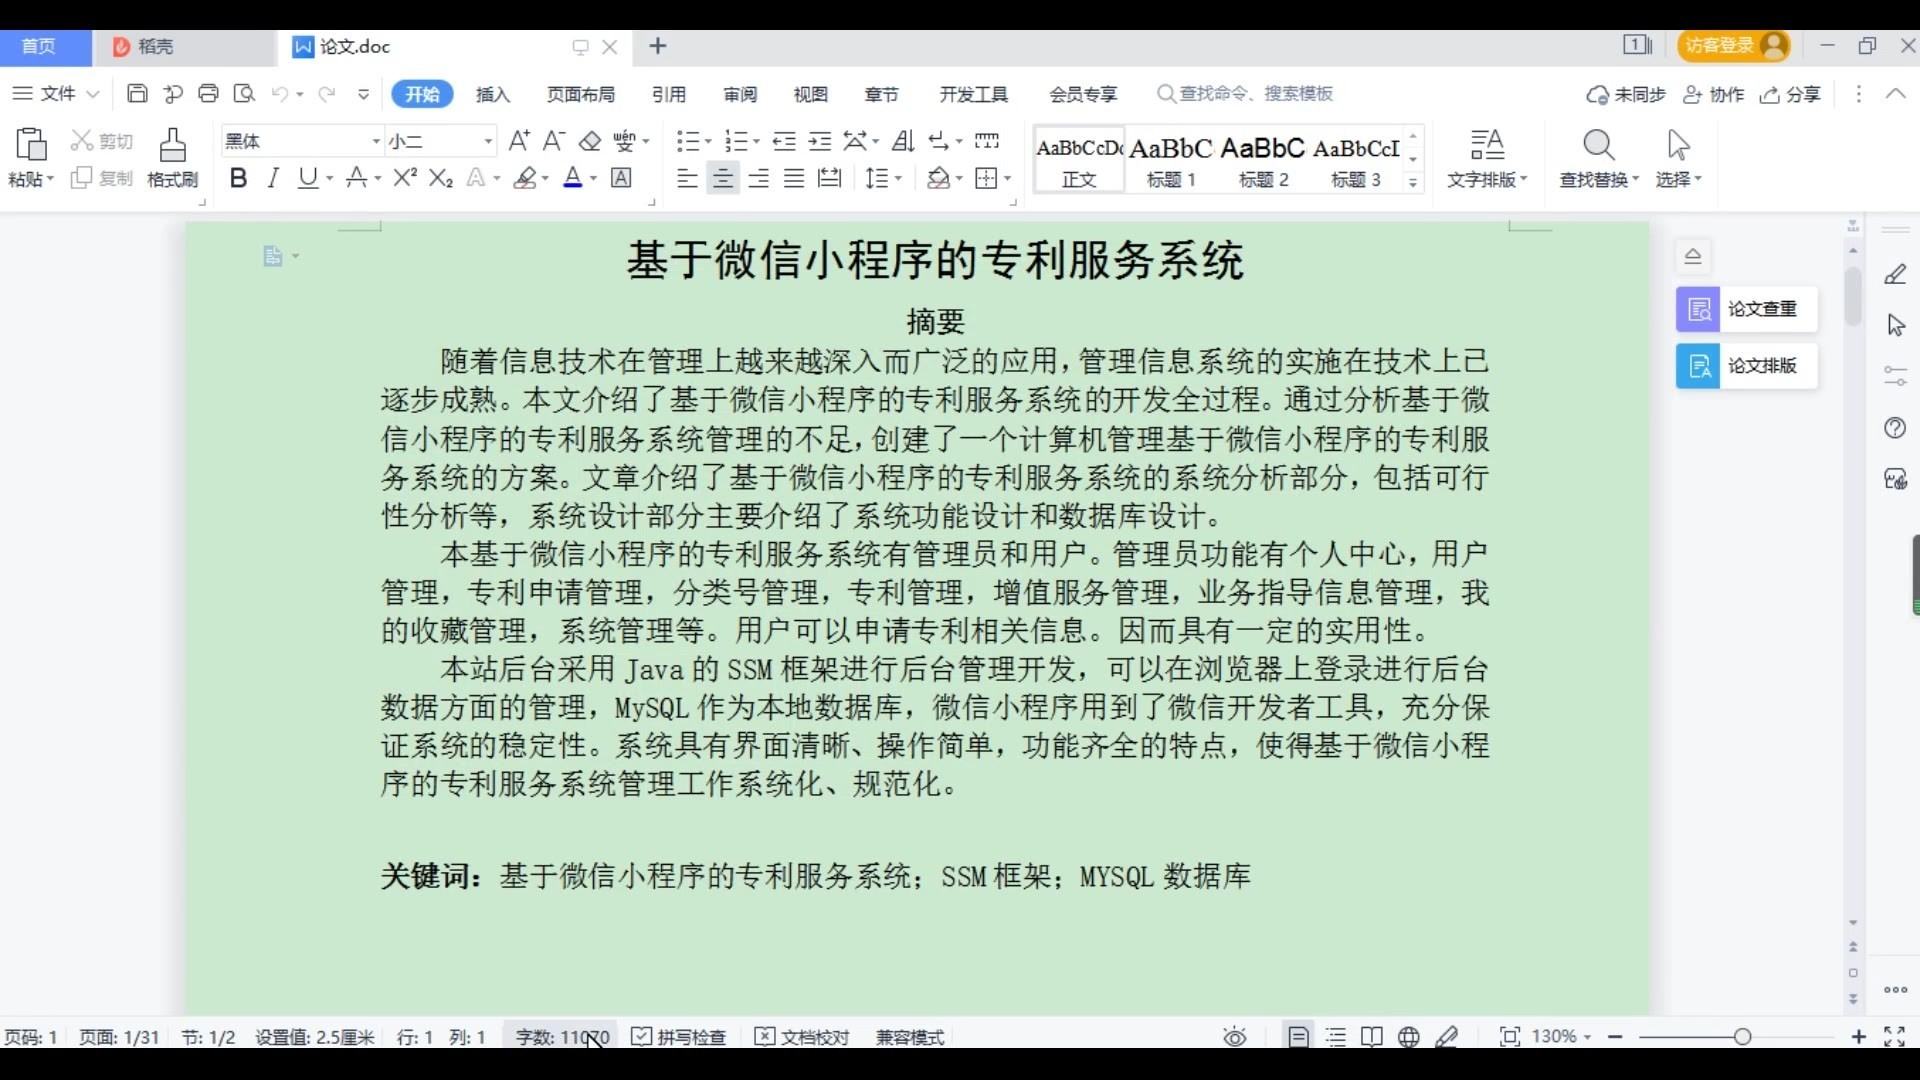
Task: Increase the font size with the A+ icon
Action: tap(519, 141)
